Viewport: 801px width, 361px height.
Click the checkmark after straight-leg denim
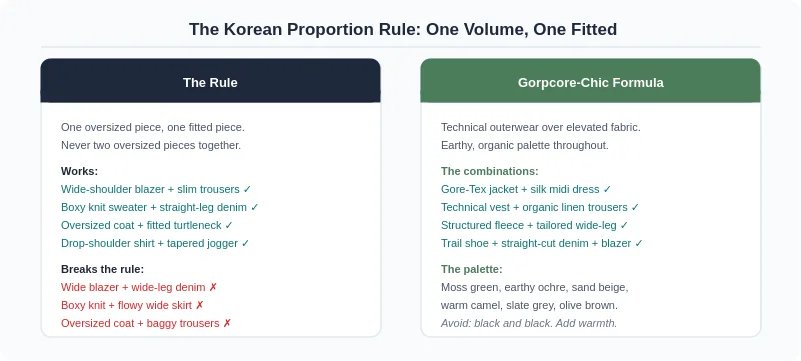(255, 207)
